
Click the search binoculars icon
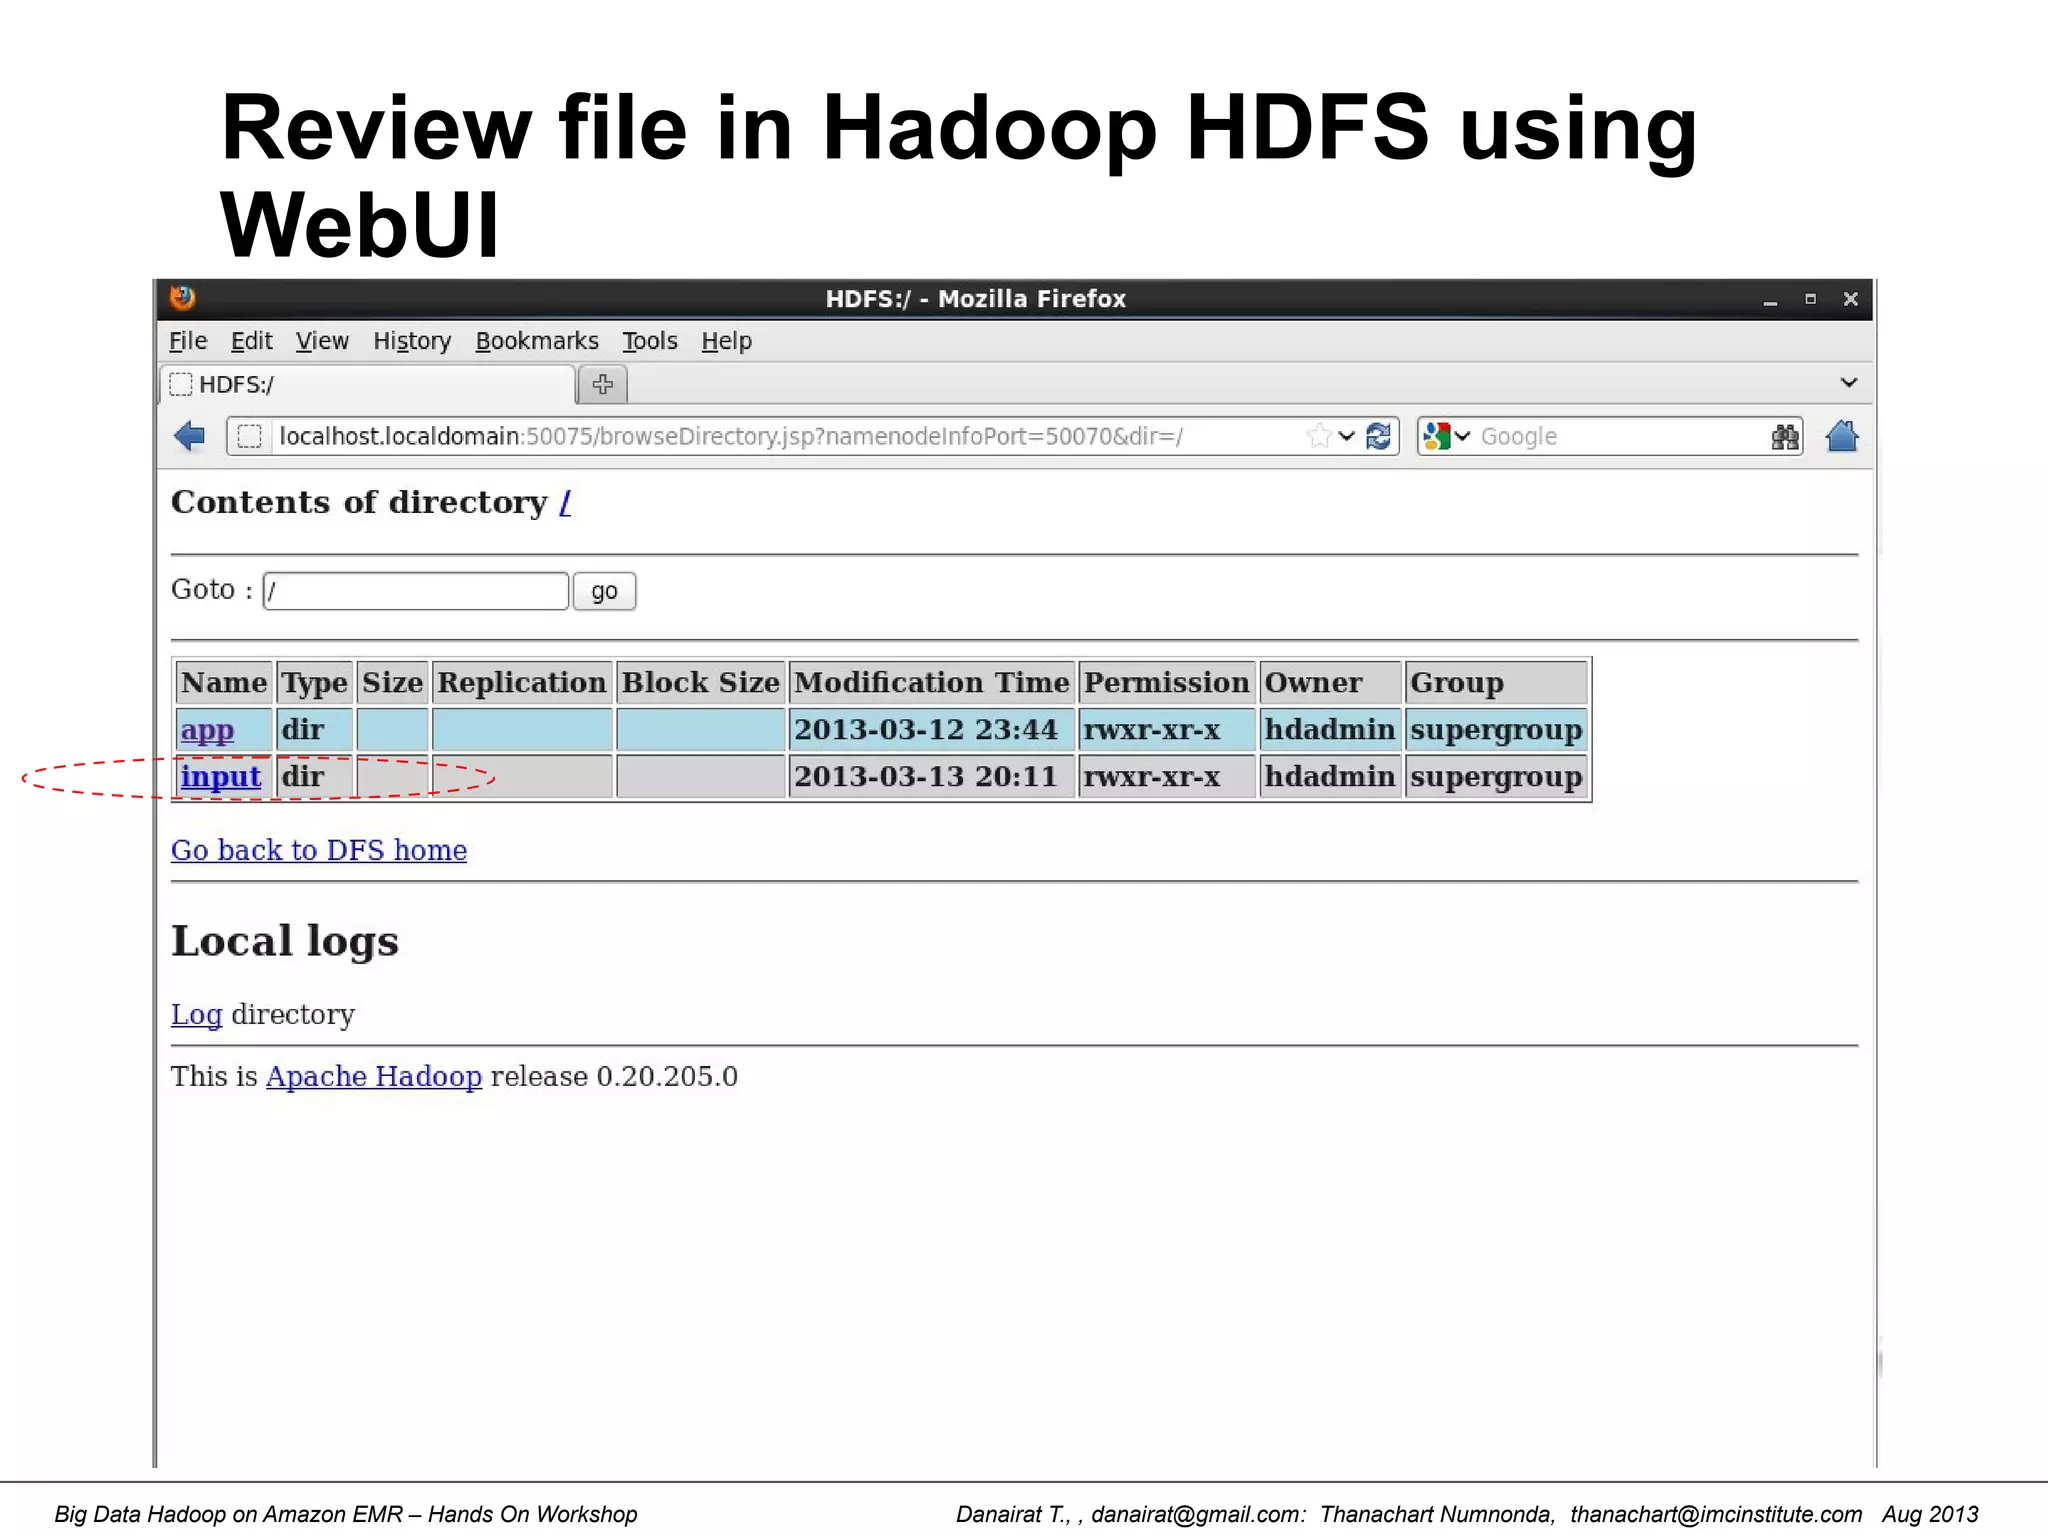pos(1785,436)
